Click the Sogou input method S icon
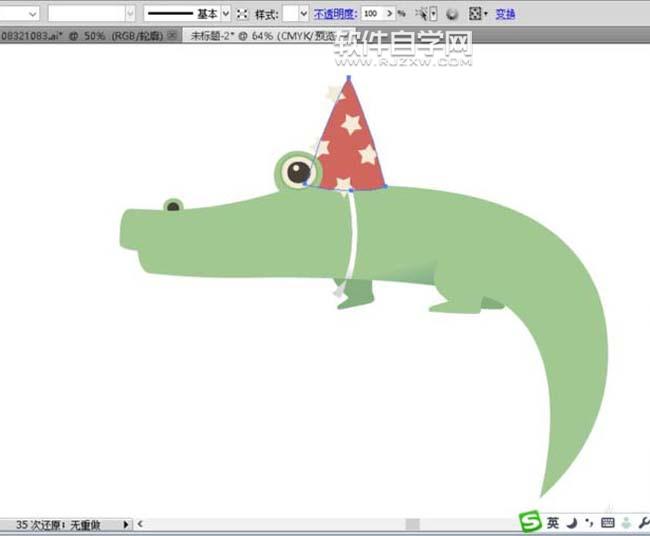This screenshot has width=650, height=536. (529, 522)
